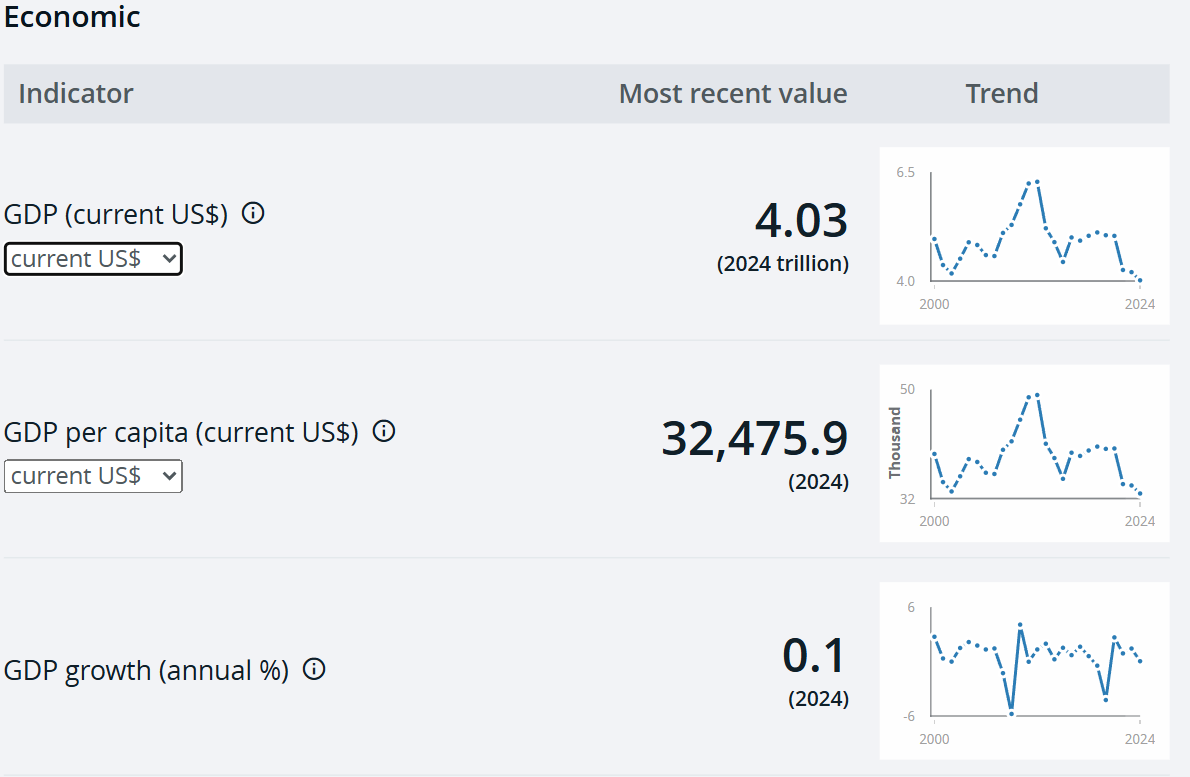Image resolution: width=1190 pixels, height=777 pixels.
Task: Click the 0.1 GDP growth value
Action: coord(814,655)
